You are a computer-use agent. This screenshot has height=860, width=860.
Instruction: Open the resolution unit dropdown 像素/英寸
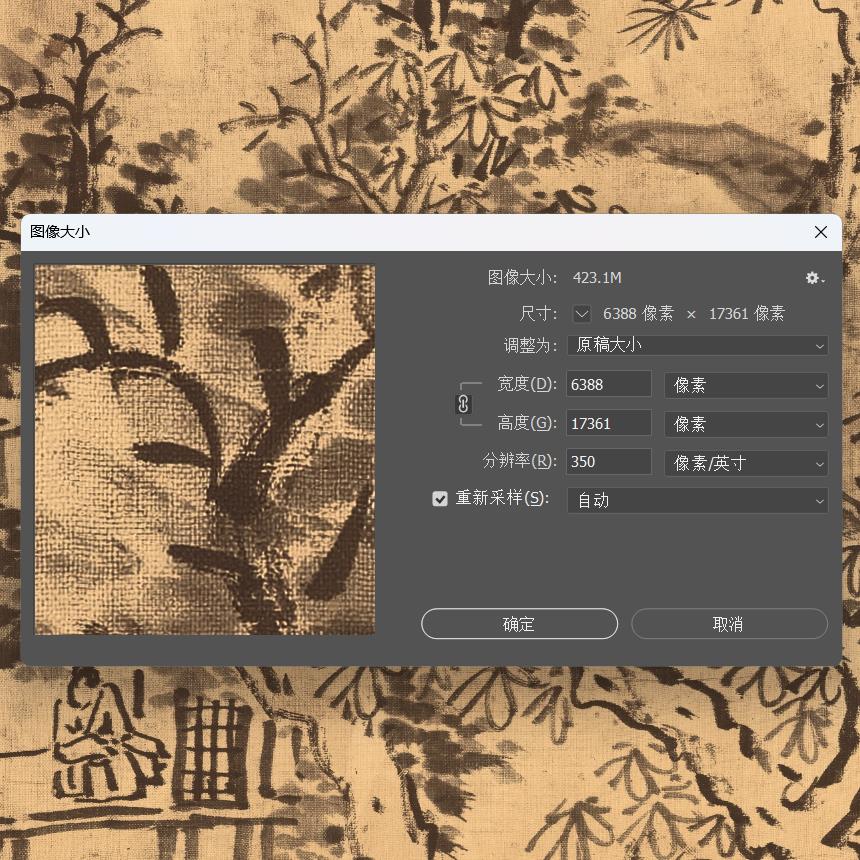click(746, 463)
